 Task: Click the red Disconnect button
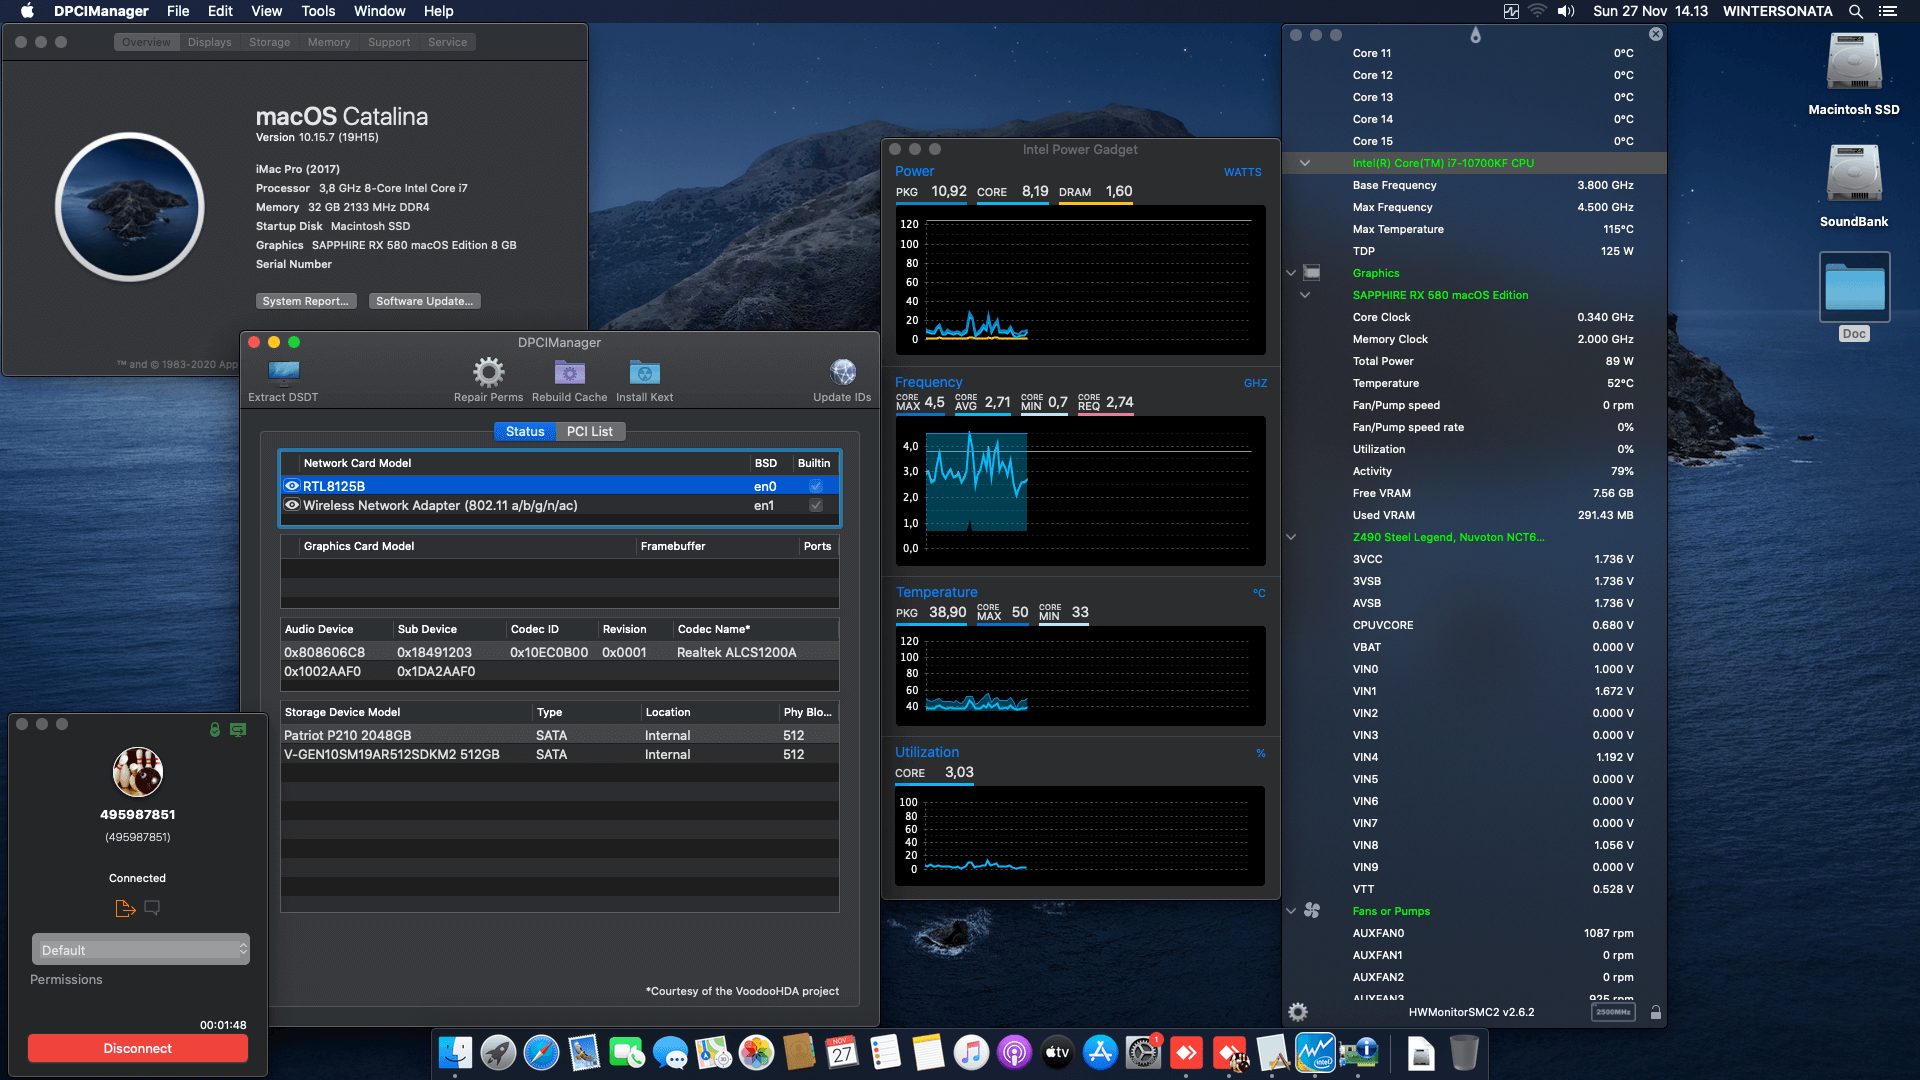point(138,1048)
